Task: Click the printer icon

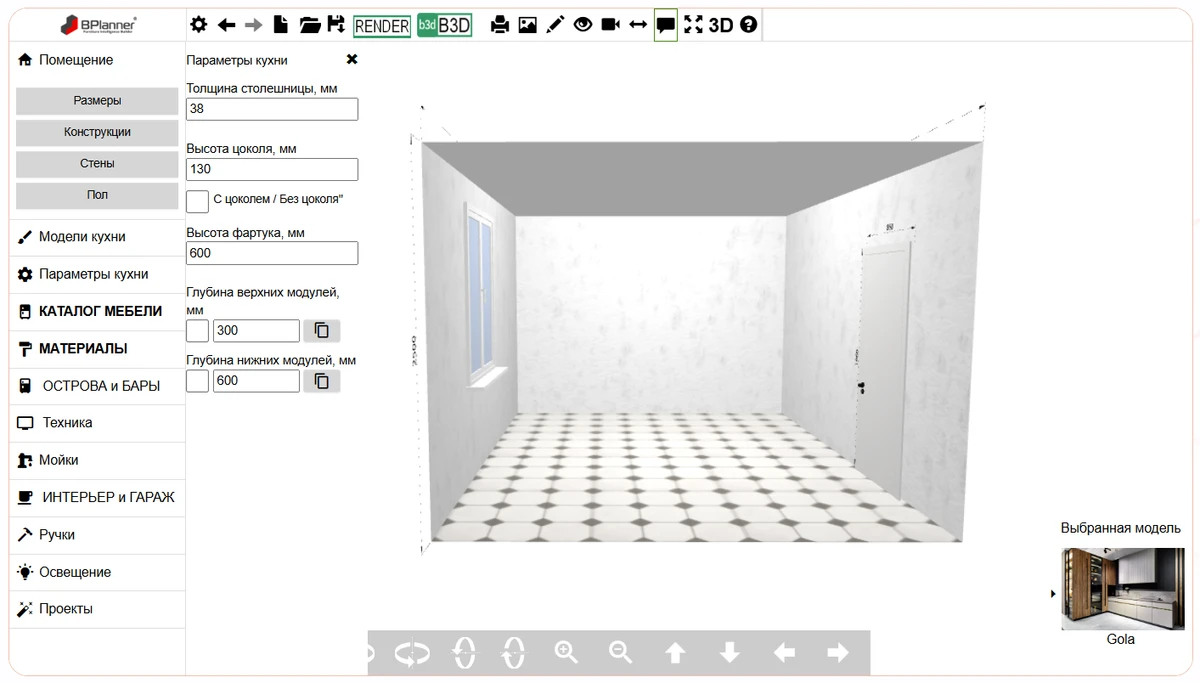Action: (x=500, y=26)
